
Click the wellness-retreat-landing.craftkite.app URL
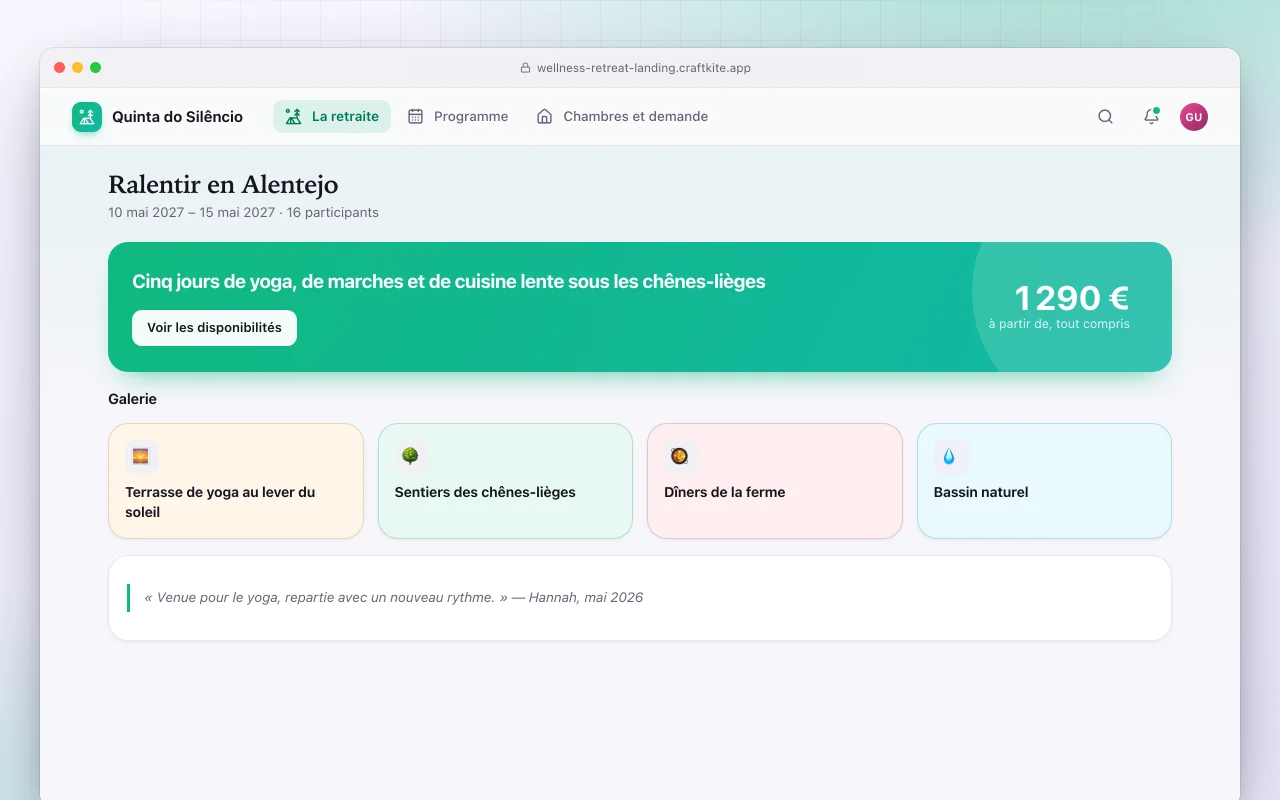tap(644, 68)
